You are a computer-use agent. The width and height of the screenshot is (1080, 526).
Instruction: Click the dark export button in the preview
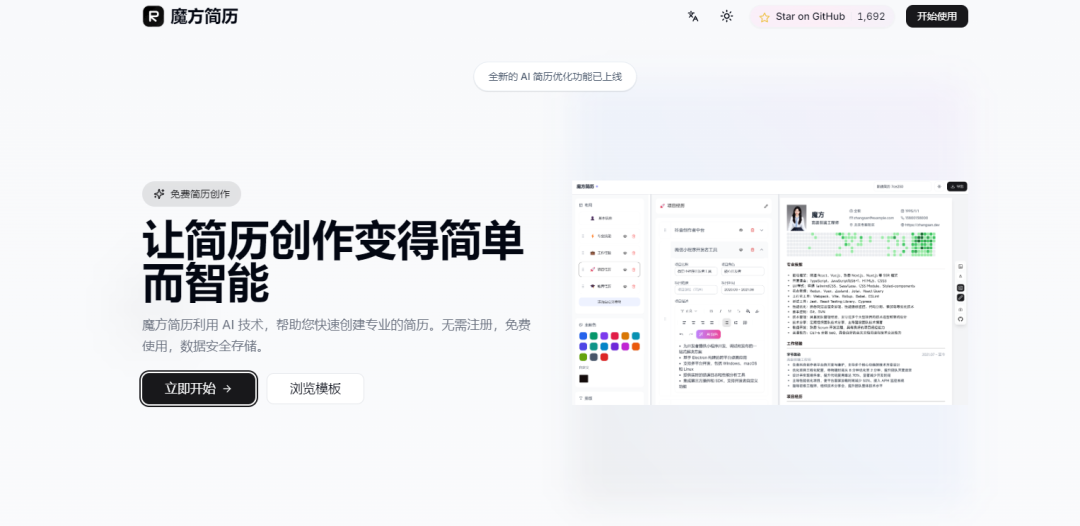pyautogui.click(x=957, y=187)
